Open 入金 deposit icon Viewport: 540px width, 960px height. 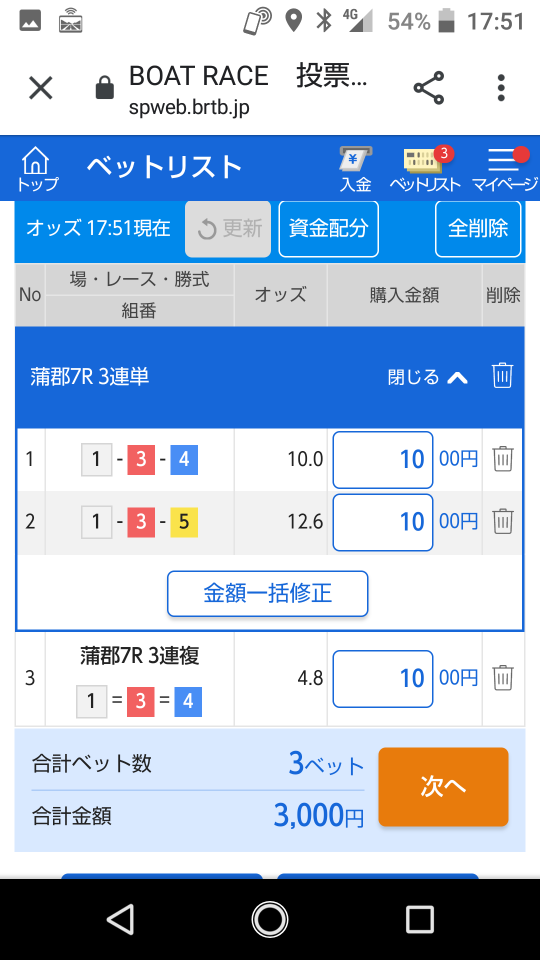point(356,169)
